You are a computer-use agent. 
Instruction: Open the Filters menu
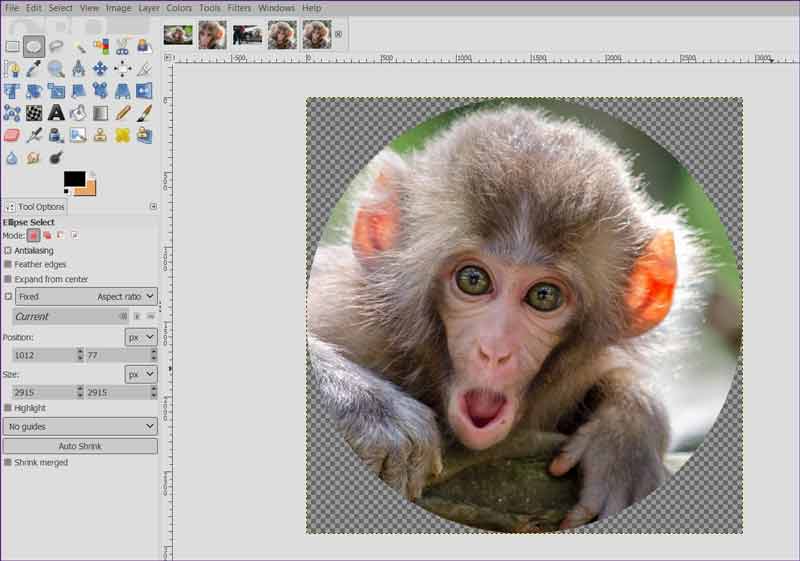coord(239,8)
